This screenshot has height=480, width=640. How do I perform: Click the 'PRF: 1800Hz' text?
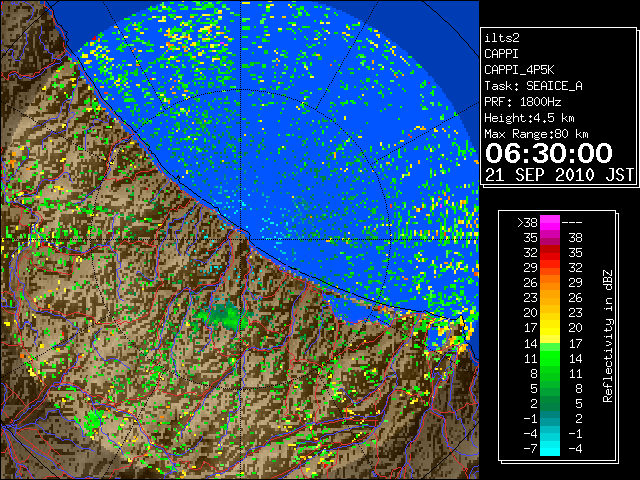pos(523,102)
